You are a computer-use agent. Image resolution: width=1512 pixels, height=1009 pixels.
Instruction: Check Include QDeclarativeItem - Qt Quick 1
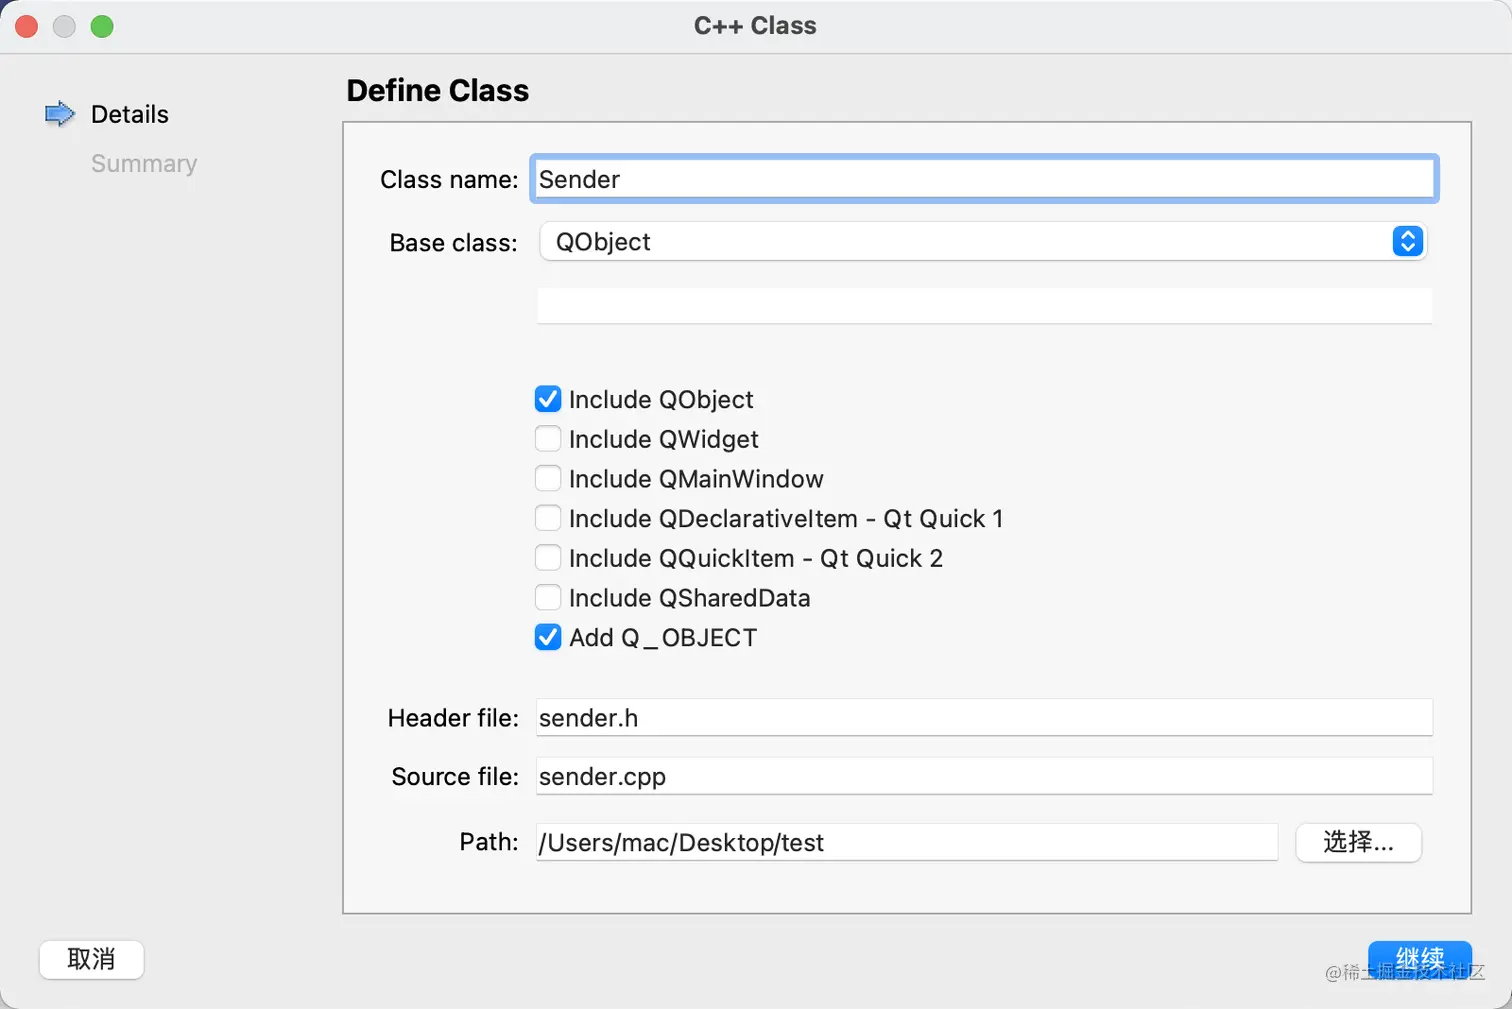pos(548,518)
